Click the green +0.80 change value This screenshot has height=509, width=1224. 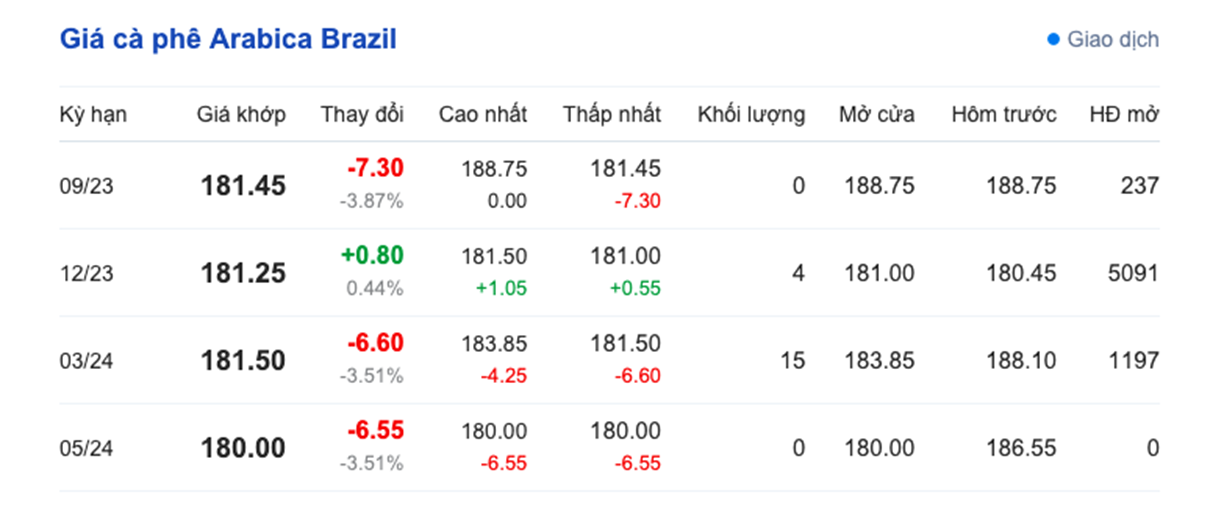(372, 255)
